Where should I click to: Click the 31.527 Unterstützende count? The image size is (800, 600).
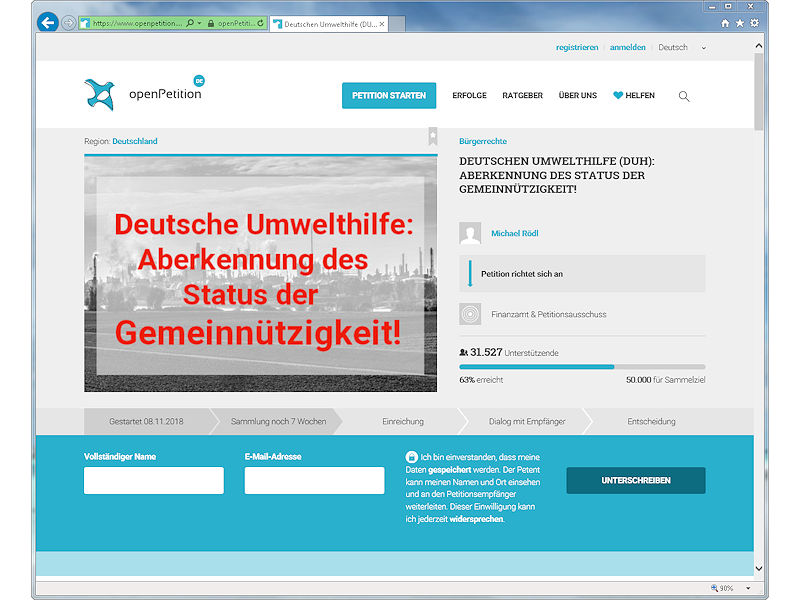coord(509,353)
